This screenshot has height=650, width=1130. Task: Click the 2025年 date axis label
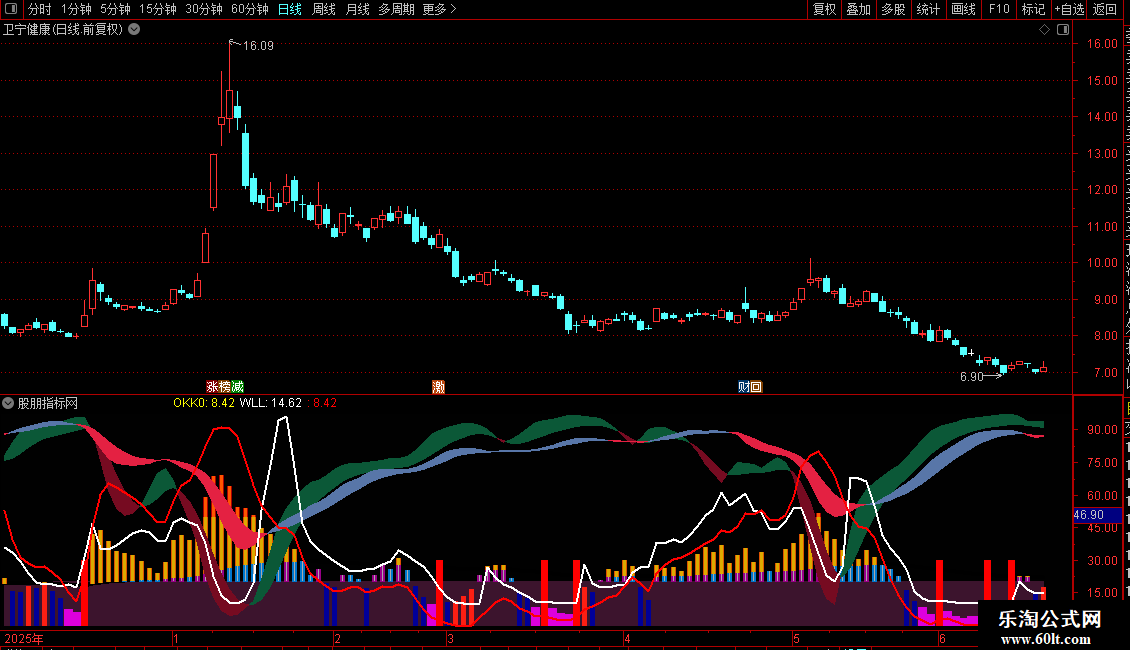click(24, 638)
